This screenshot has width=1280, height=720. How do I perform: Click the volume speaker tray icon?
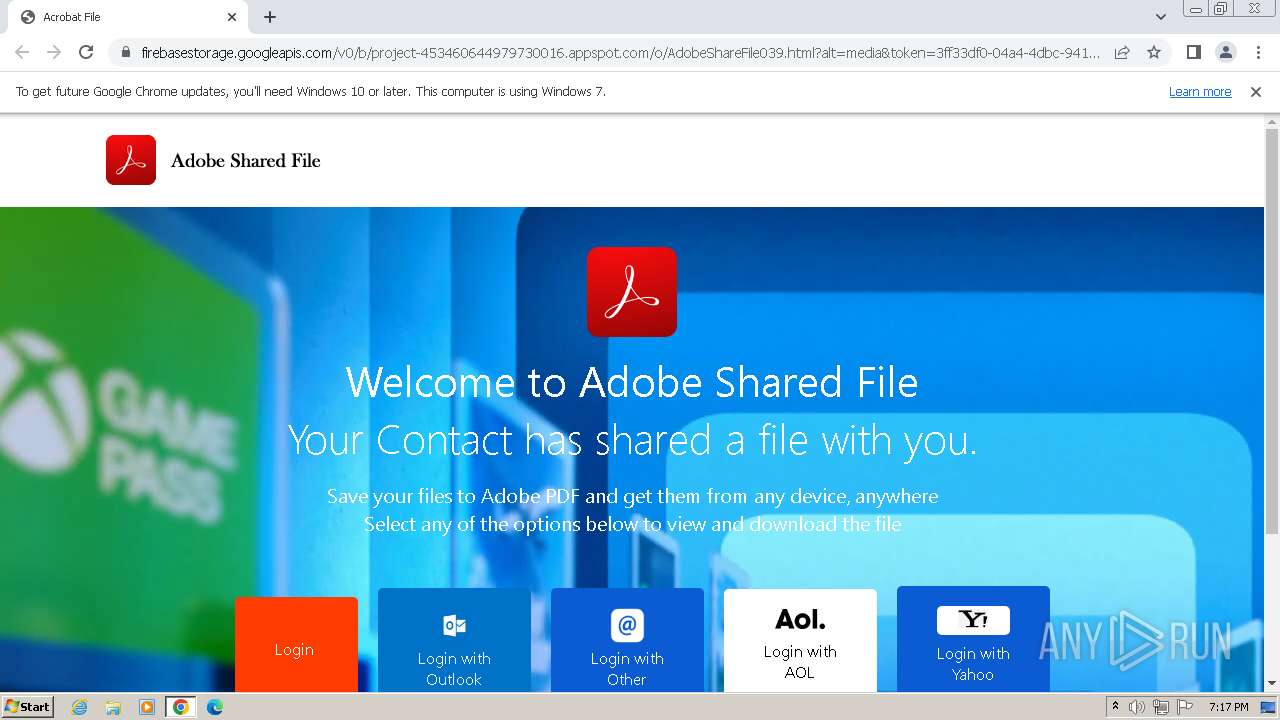coord(1137,707)
